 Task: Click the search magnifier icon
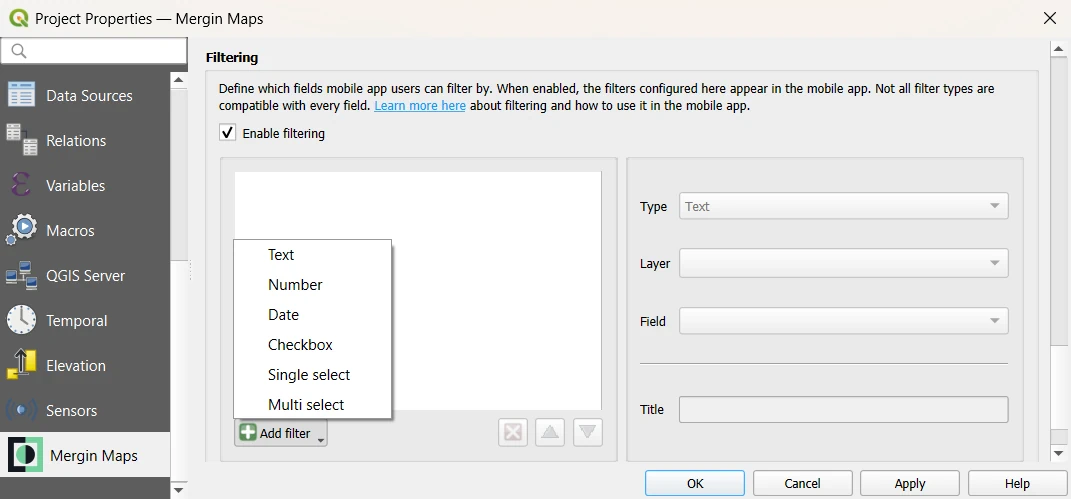18,51
